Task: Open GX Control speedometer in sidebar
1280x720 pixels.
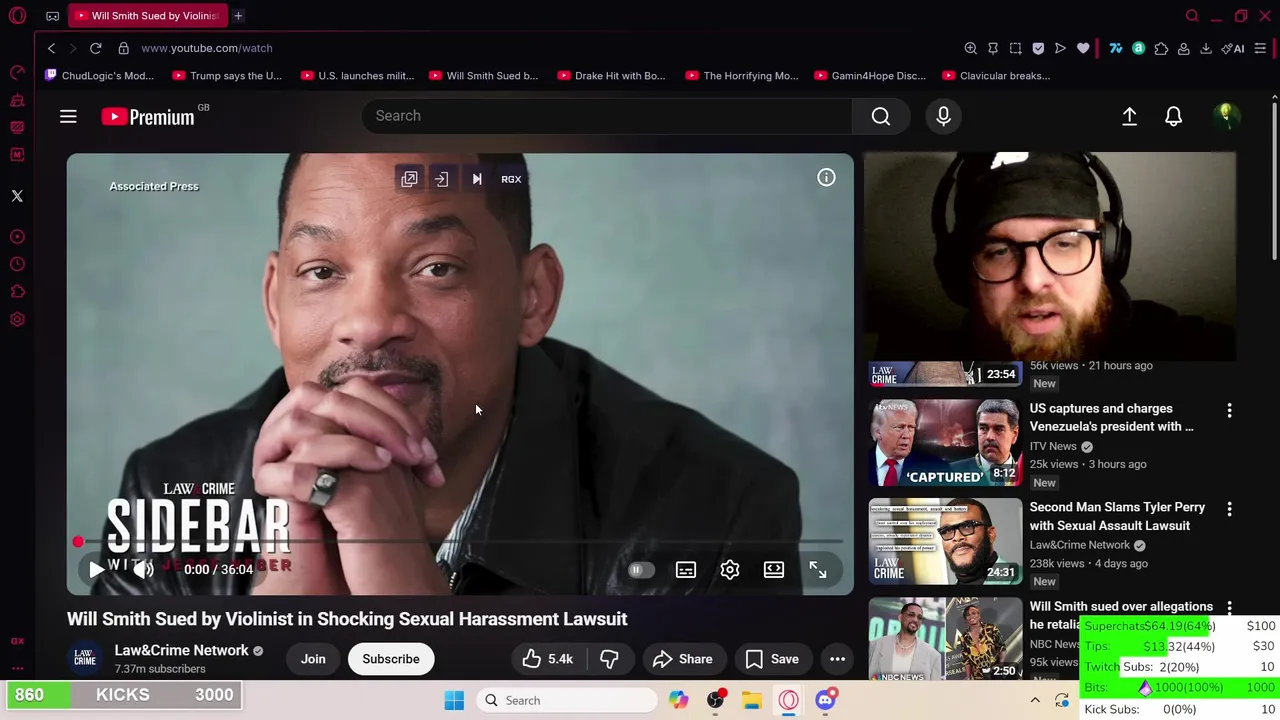Action: click(17, 72)
